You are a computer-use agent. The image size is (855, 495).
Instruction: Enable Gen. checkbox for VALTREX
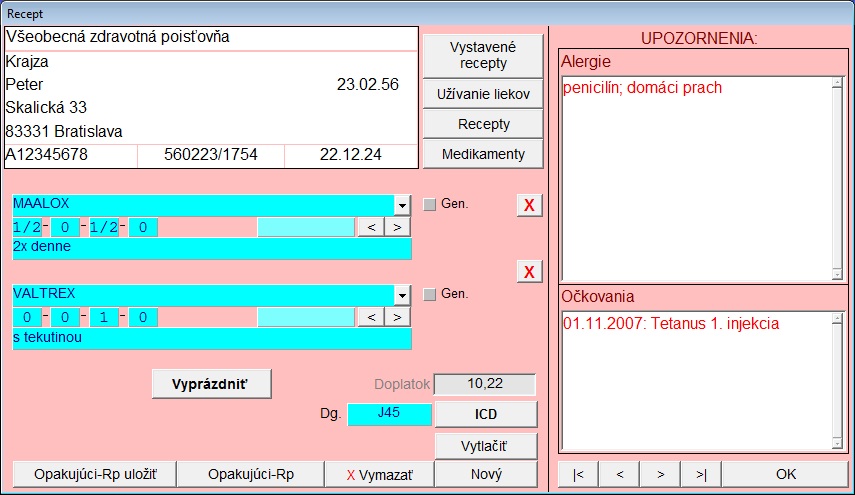430,295
